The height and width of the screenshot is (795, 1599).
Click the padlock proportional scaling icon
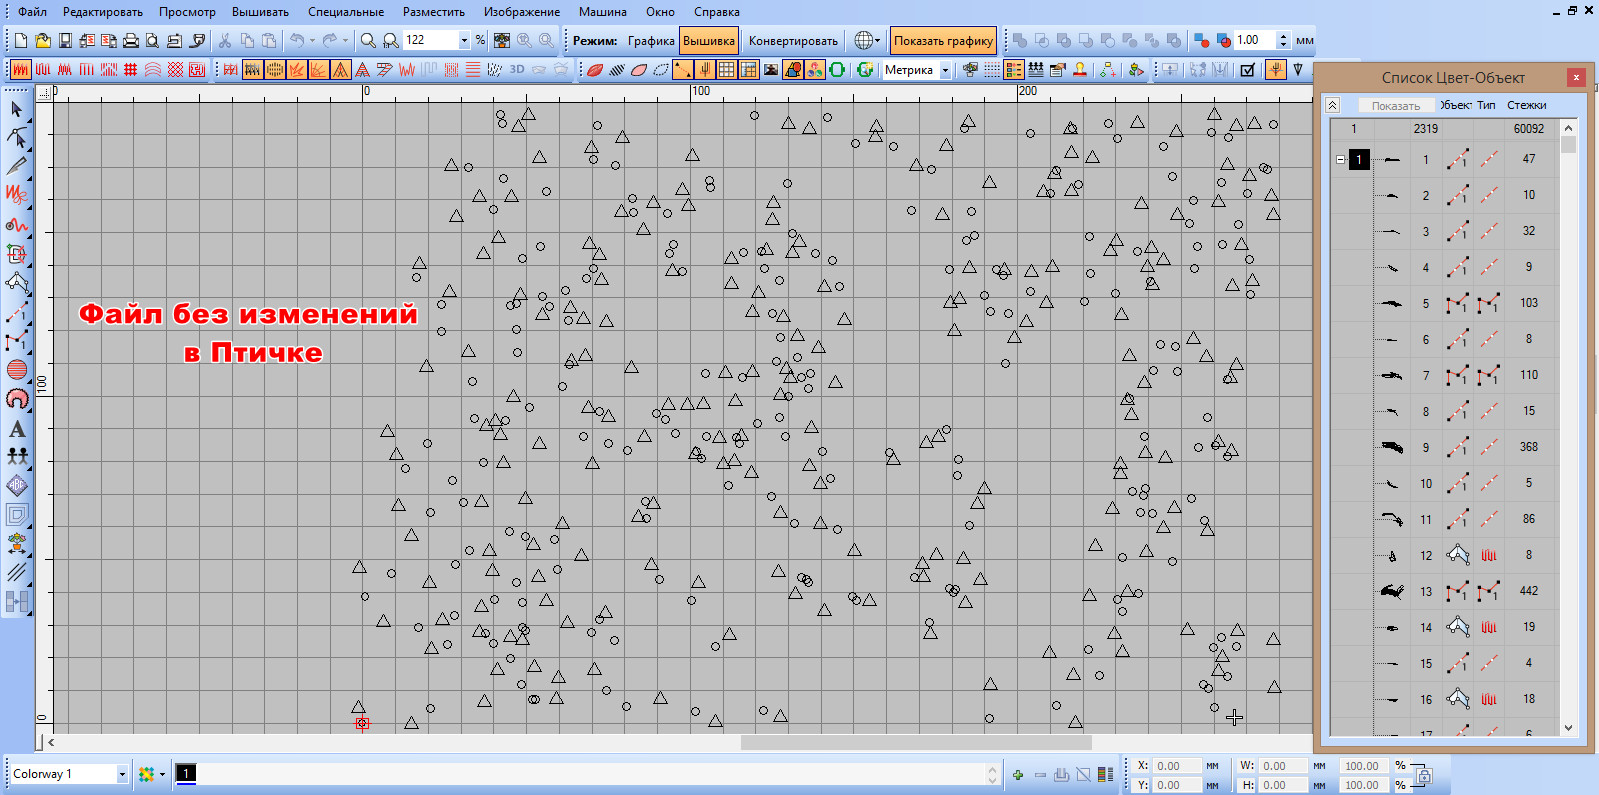click(x=1424, y=775)
